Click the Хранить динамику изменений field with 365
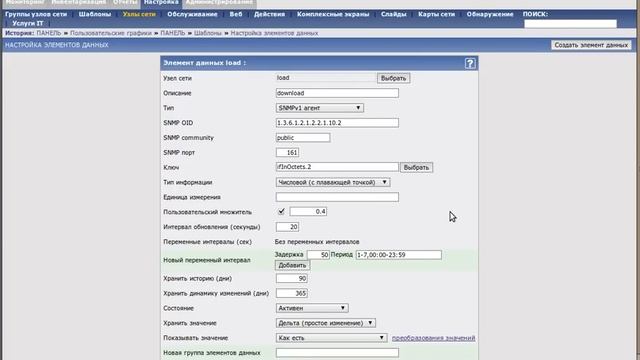640x360 pixels. tap(291, 293)
